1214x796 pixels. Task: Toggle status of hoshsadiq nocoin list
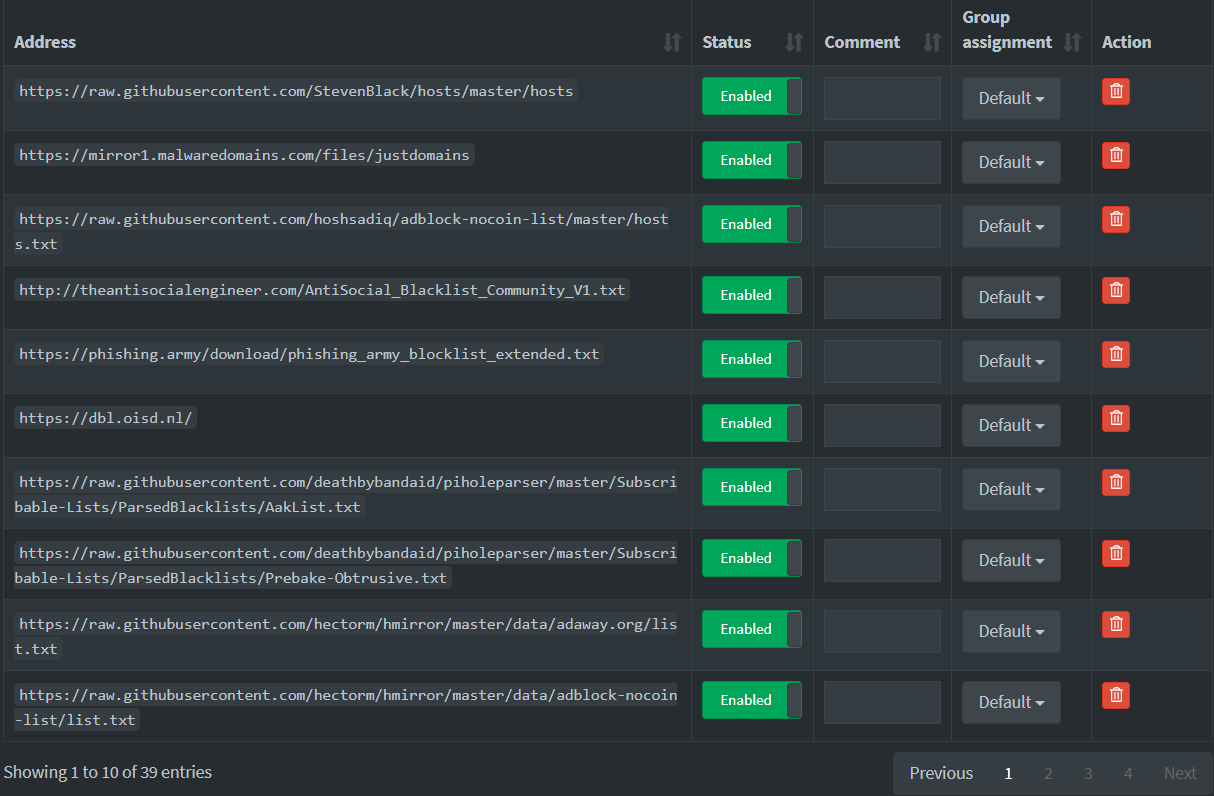(x=752, y=224)
